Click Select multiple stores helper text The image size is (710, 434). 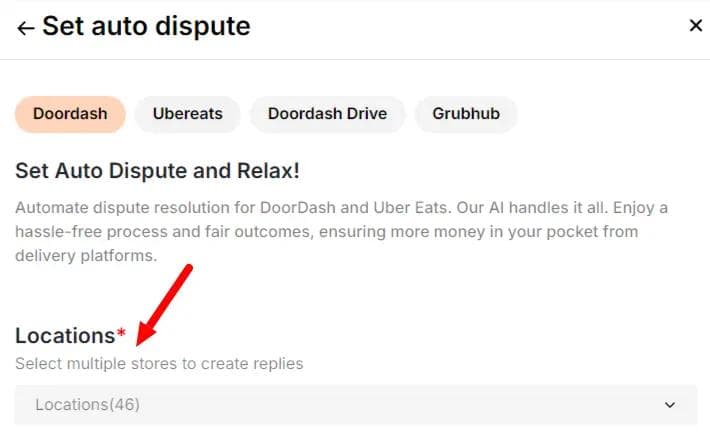tap(159, 363)
